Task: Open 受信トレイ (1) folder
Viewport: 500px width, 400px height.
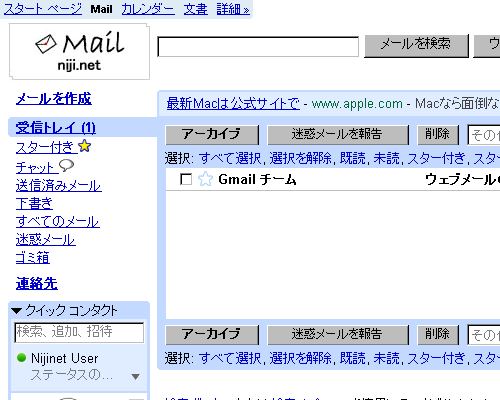Action: 56,127
